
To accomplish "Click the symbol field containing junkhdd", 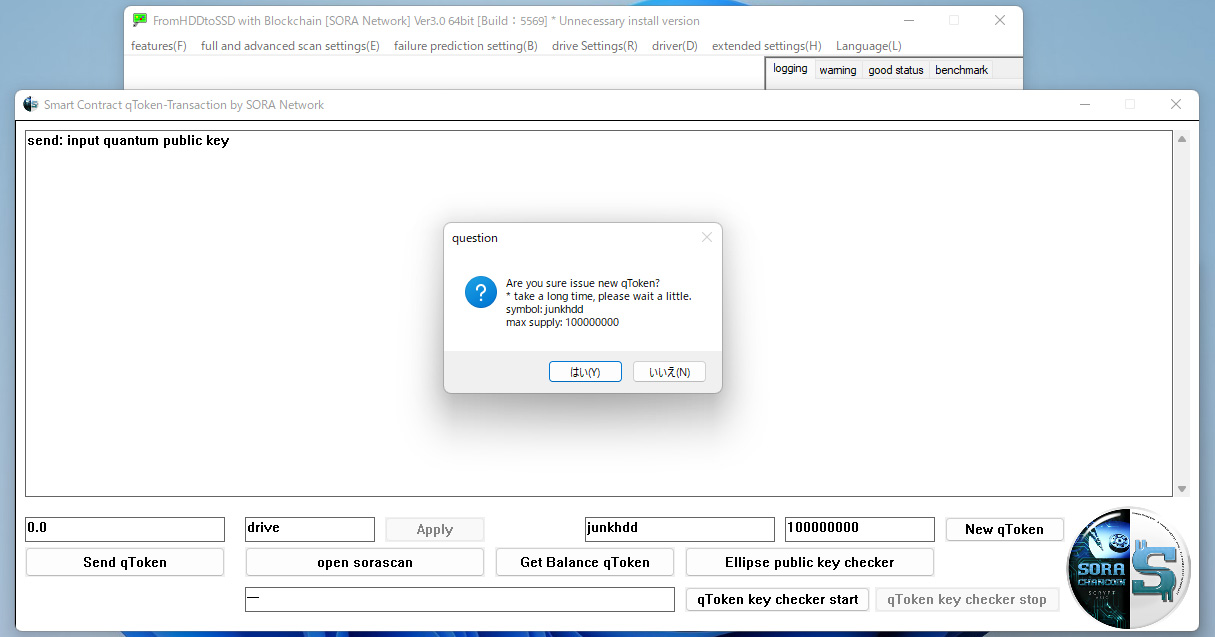I will pyautogui.click(x=680, y=529).
